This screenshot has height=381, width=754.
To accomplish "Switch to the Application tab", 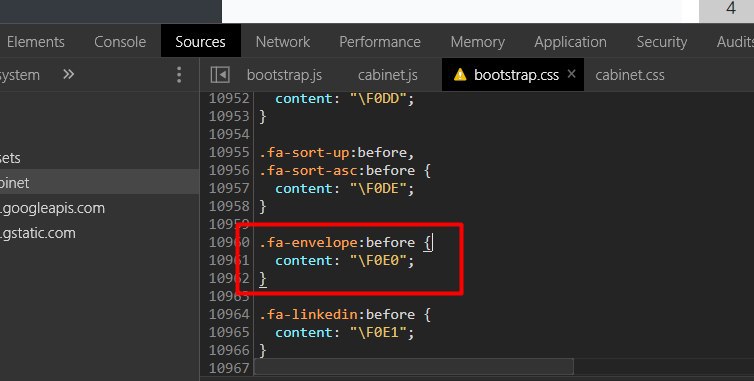I will point(570,42).
